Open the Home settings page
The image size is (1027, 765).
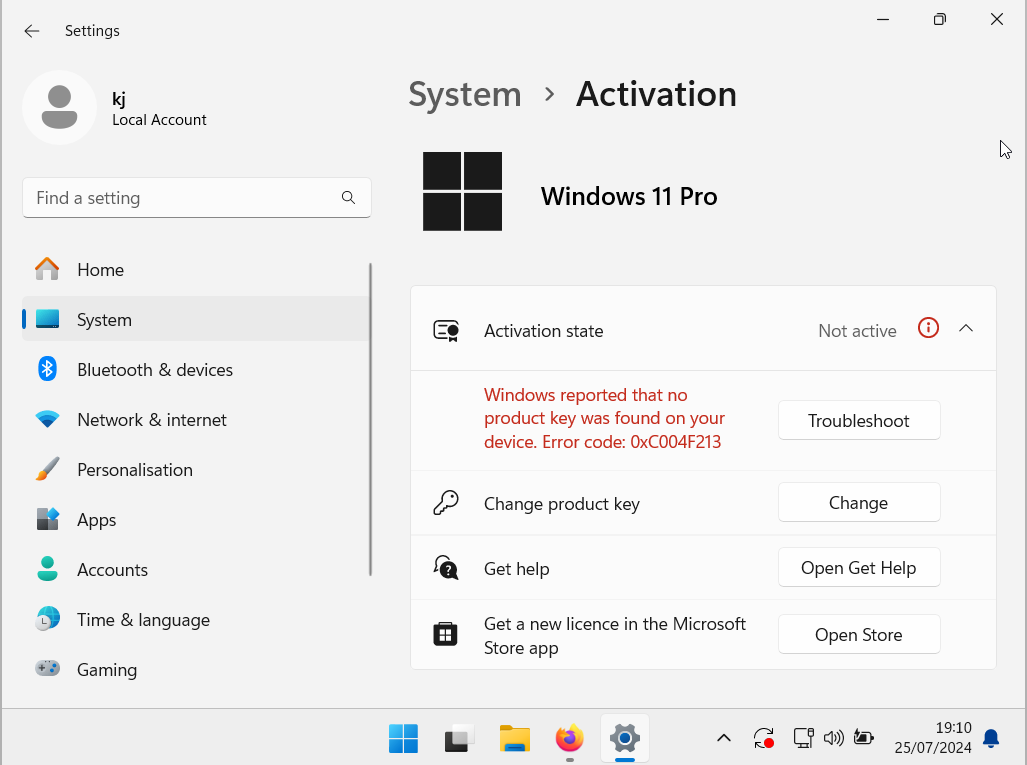[196, 269]
